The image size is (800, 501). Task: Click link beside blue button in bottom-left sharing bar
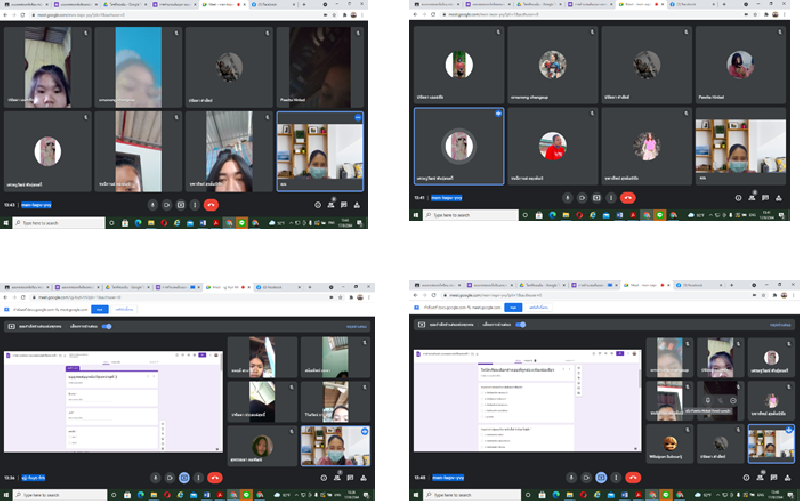[122, 309]
